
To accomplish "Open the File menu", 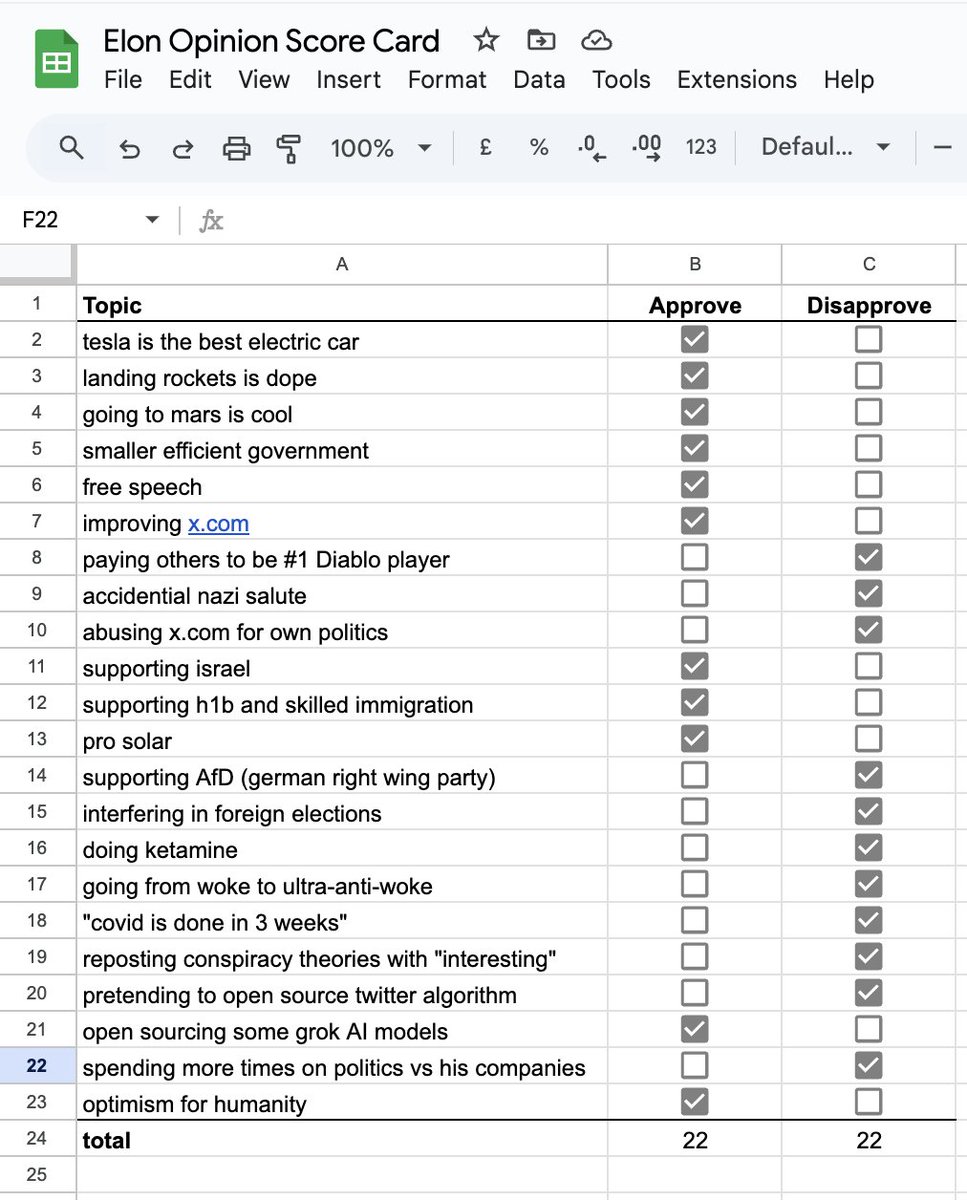I will tap(123, 80).
